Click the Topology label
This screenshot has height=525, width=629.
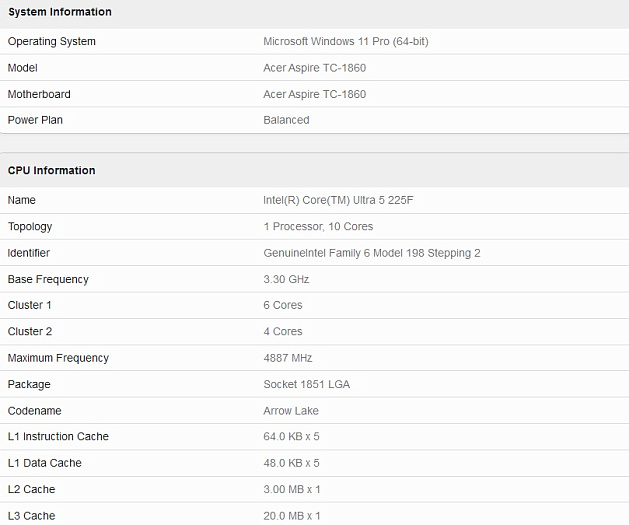click(30, 227)
